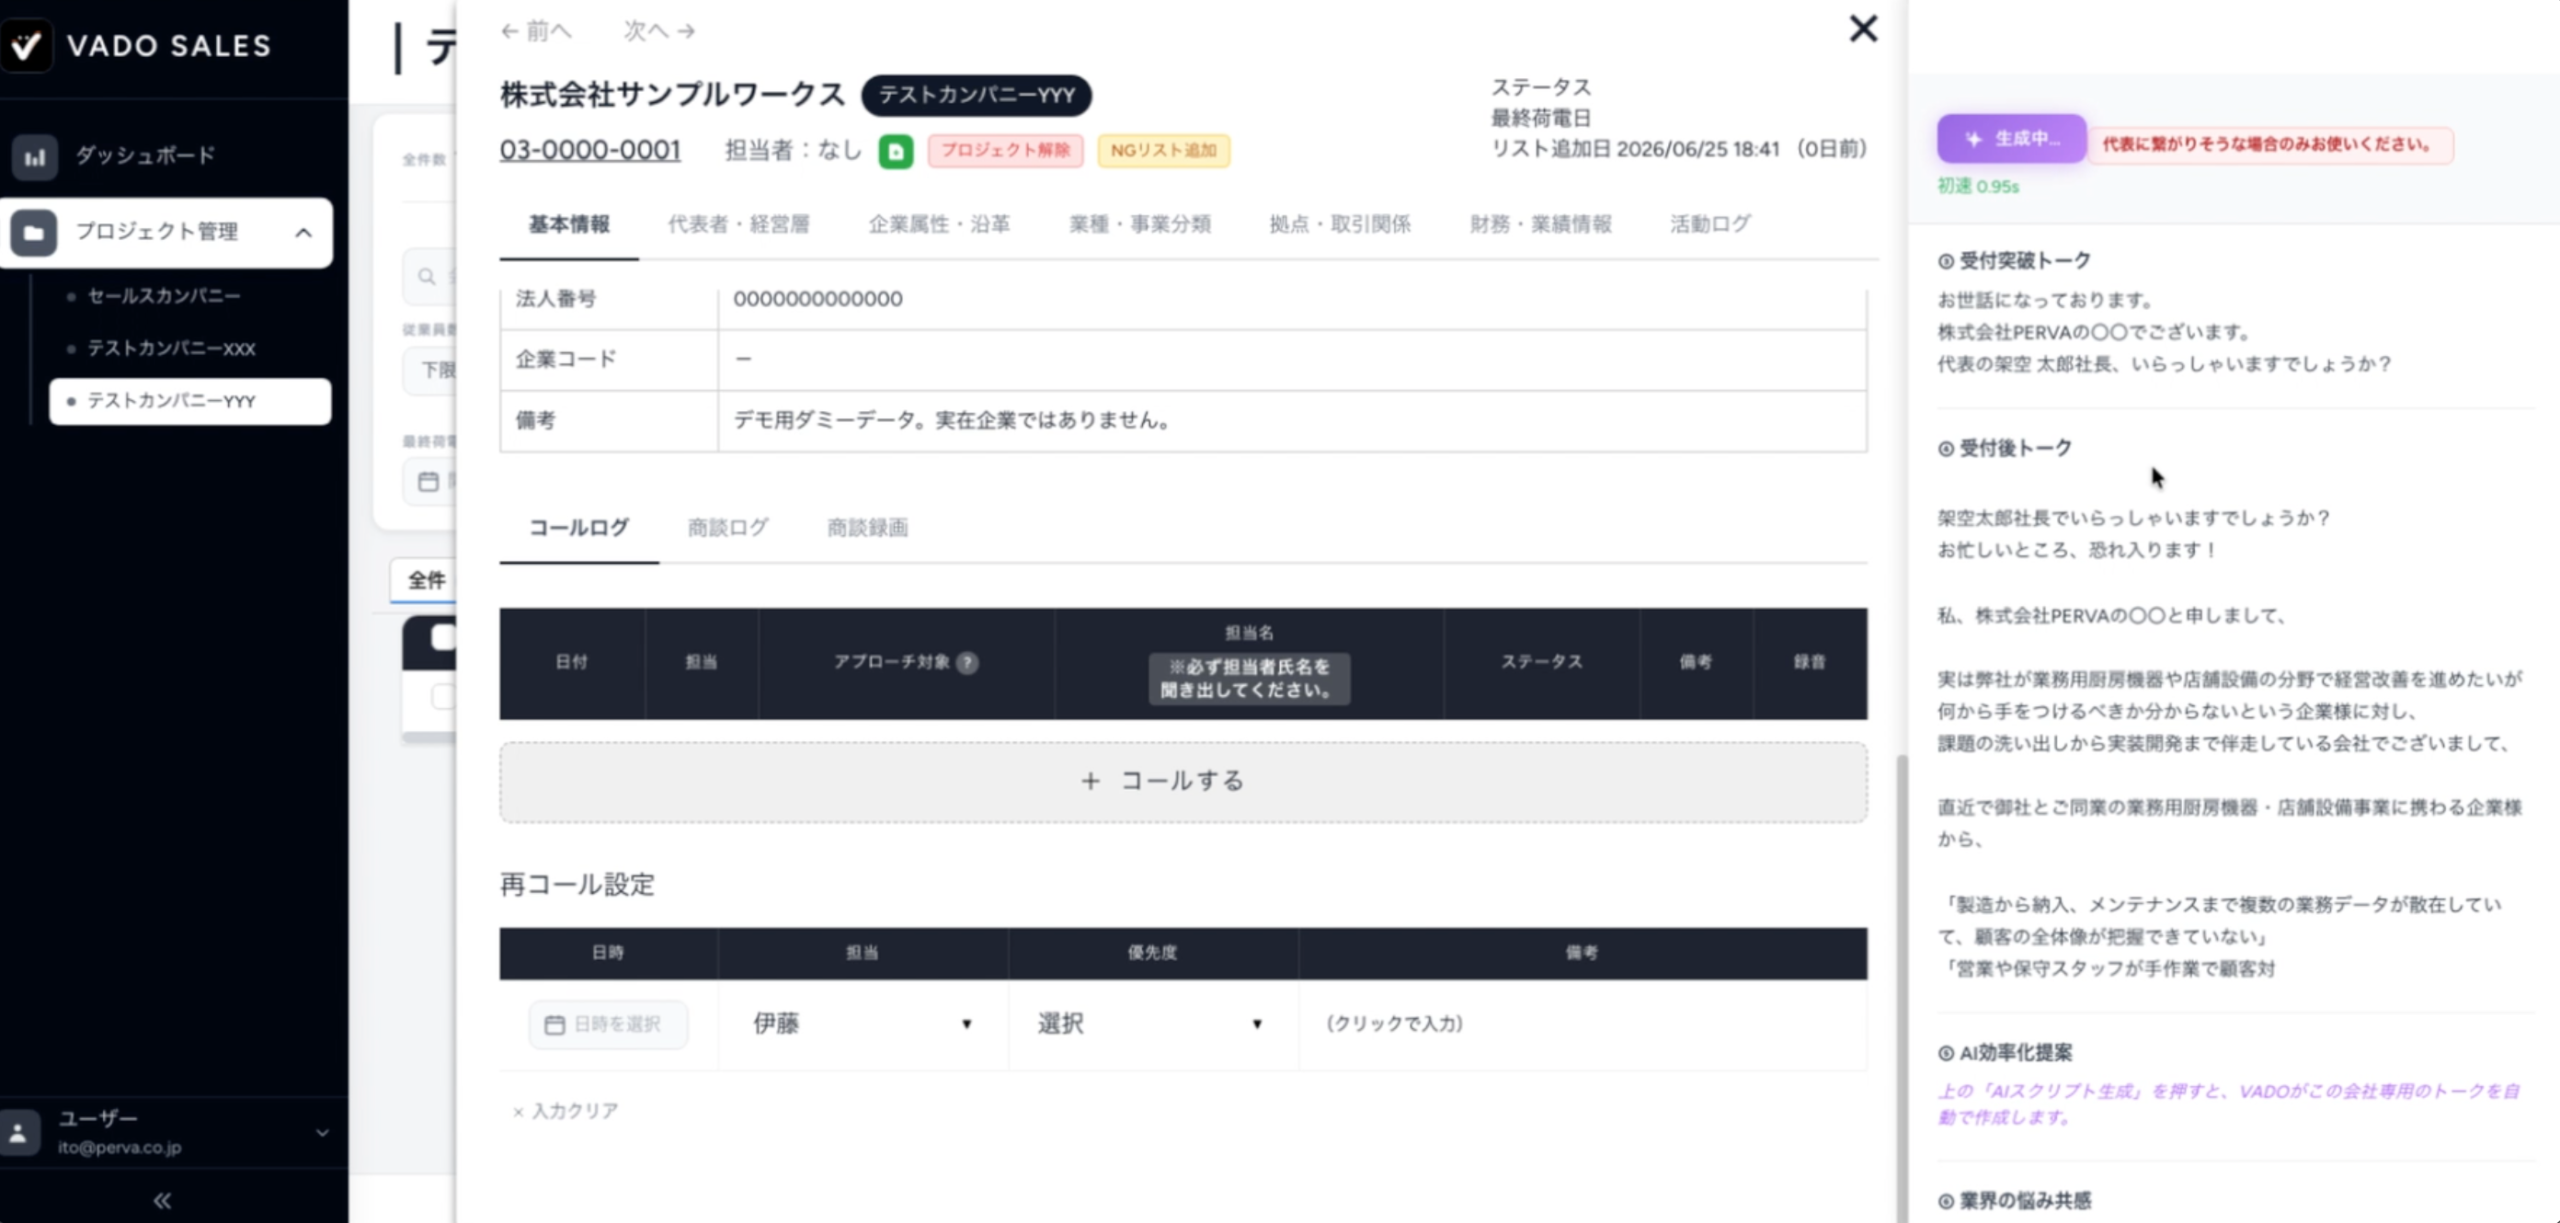Click the AI効率化提案 section heading

[x=2005, y=1053]
